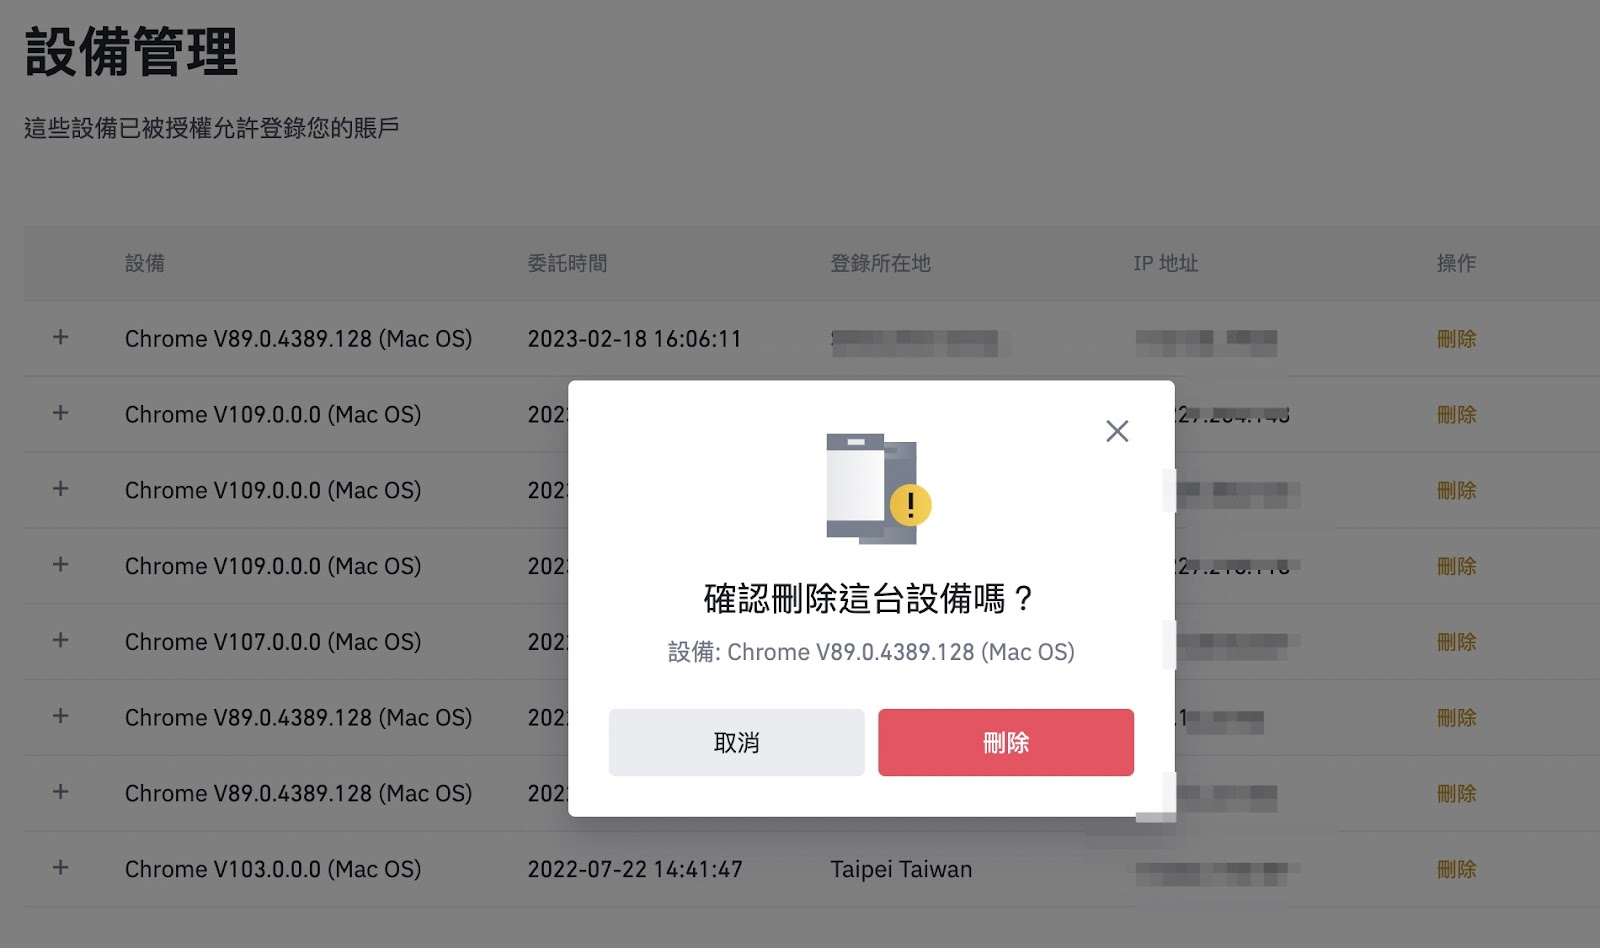The width and height of the screenshot is (1600, 948).
Task: Delete the Taipei Taiwan Chrome V103 device
Action: 1456,870
